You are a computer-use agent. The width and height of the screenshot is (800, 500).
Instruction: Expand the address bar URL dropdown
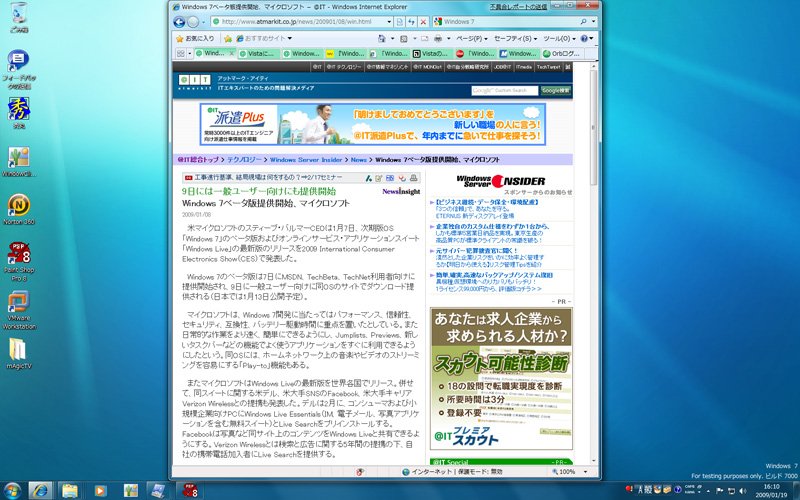click(389, 22)
